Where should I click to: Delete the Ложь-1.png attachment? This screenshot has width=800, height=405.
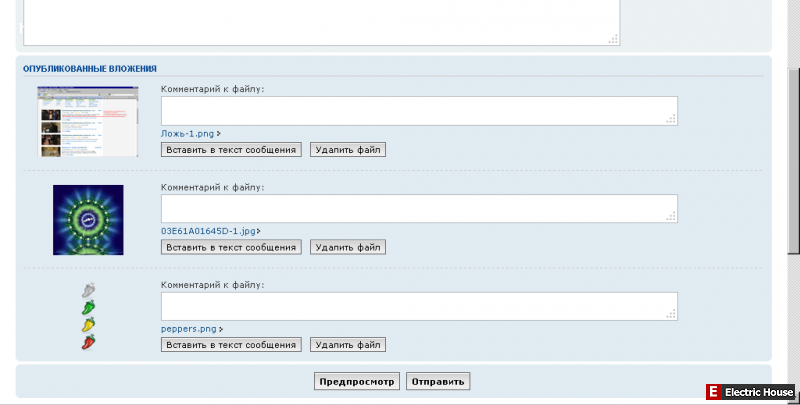click(x=348, y=150)
